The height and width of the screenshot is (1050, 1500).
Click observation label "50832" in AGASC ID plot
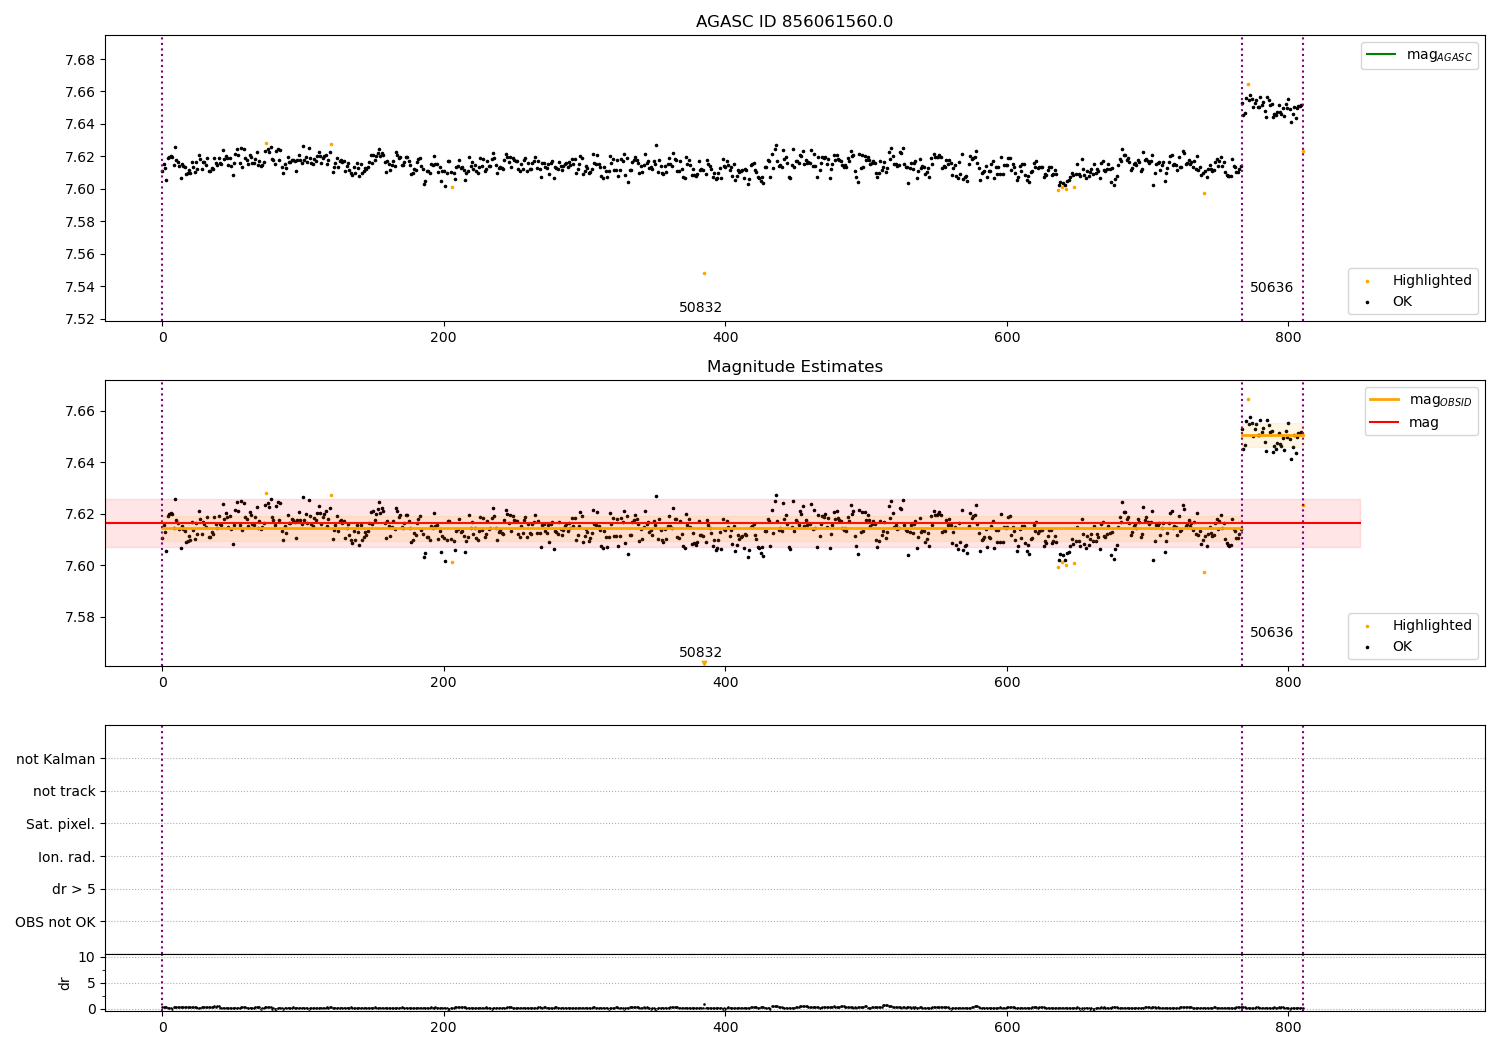click(700, 307)
